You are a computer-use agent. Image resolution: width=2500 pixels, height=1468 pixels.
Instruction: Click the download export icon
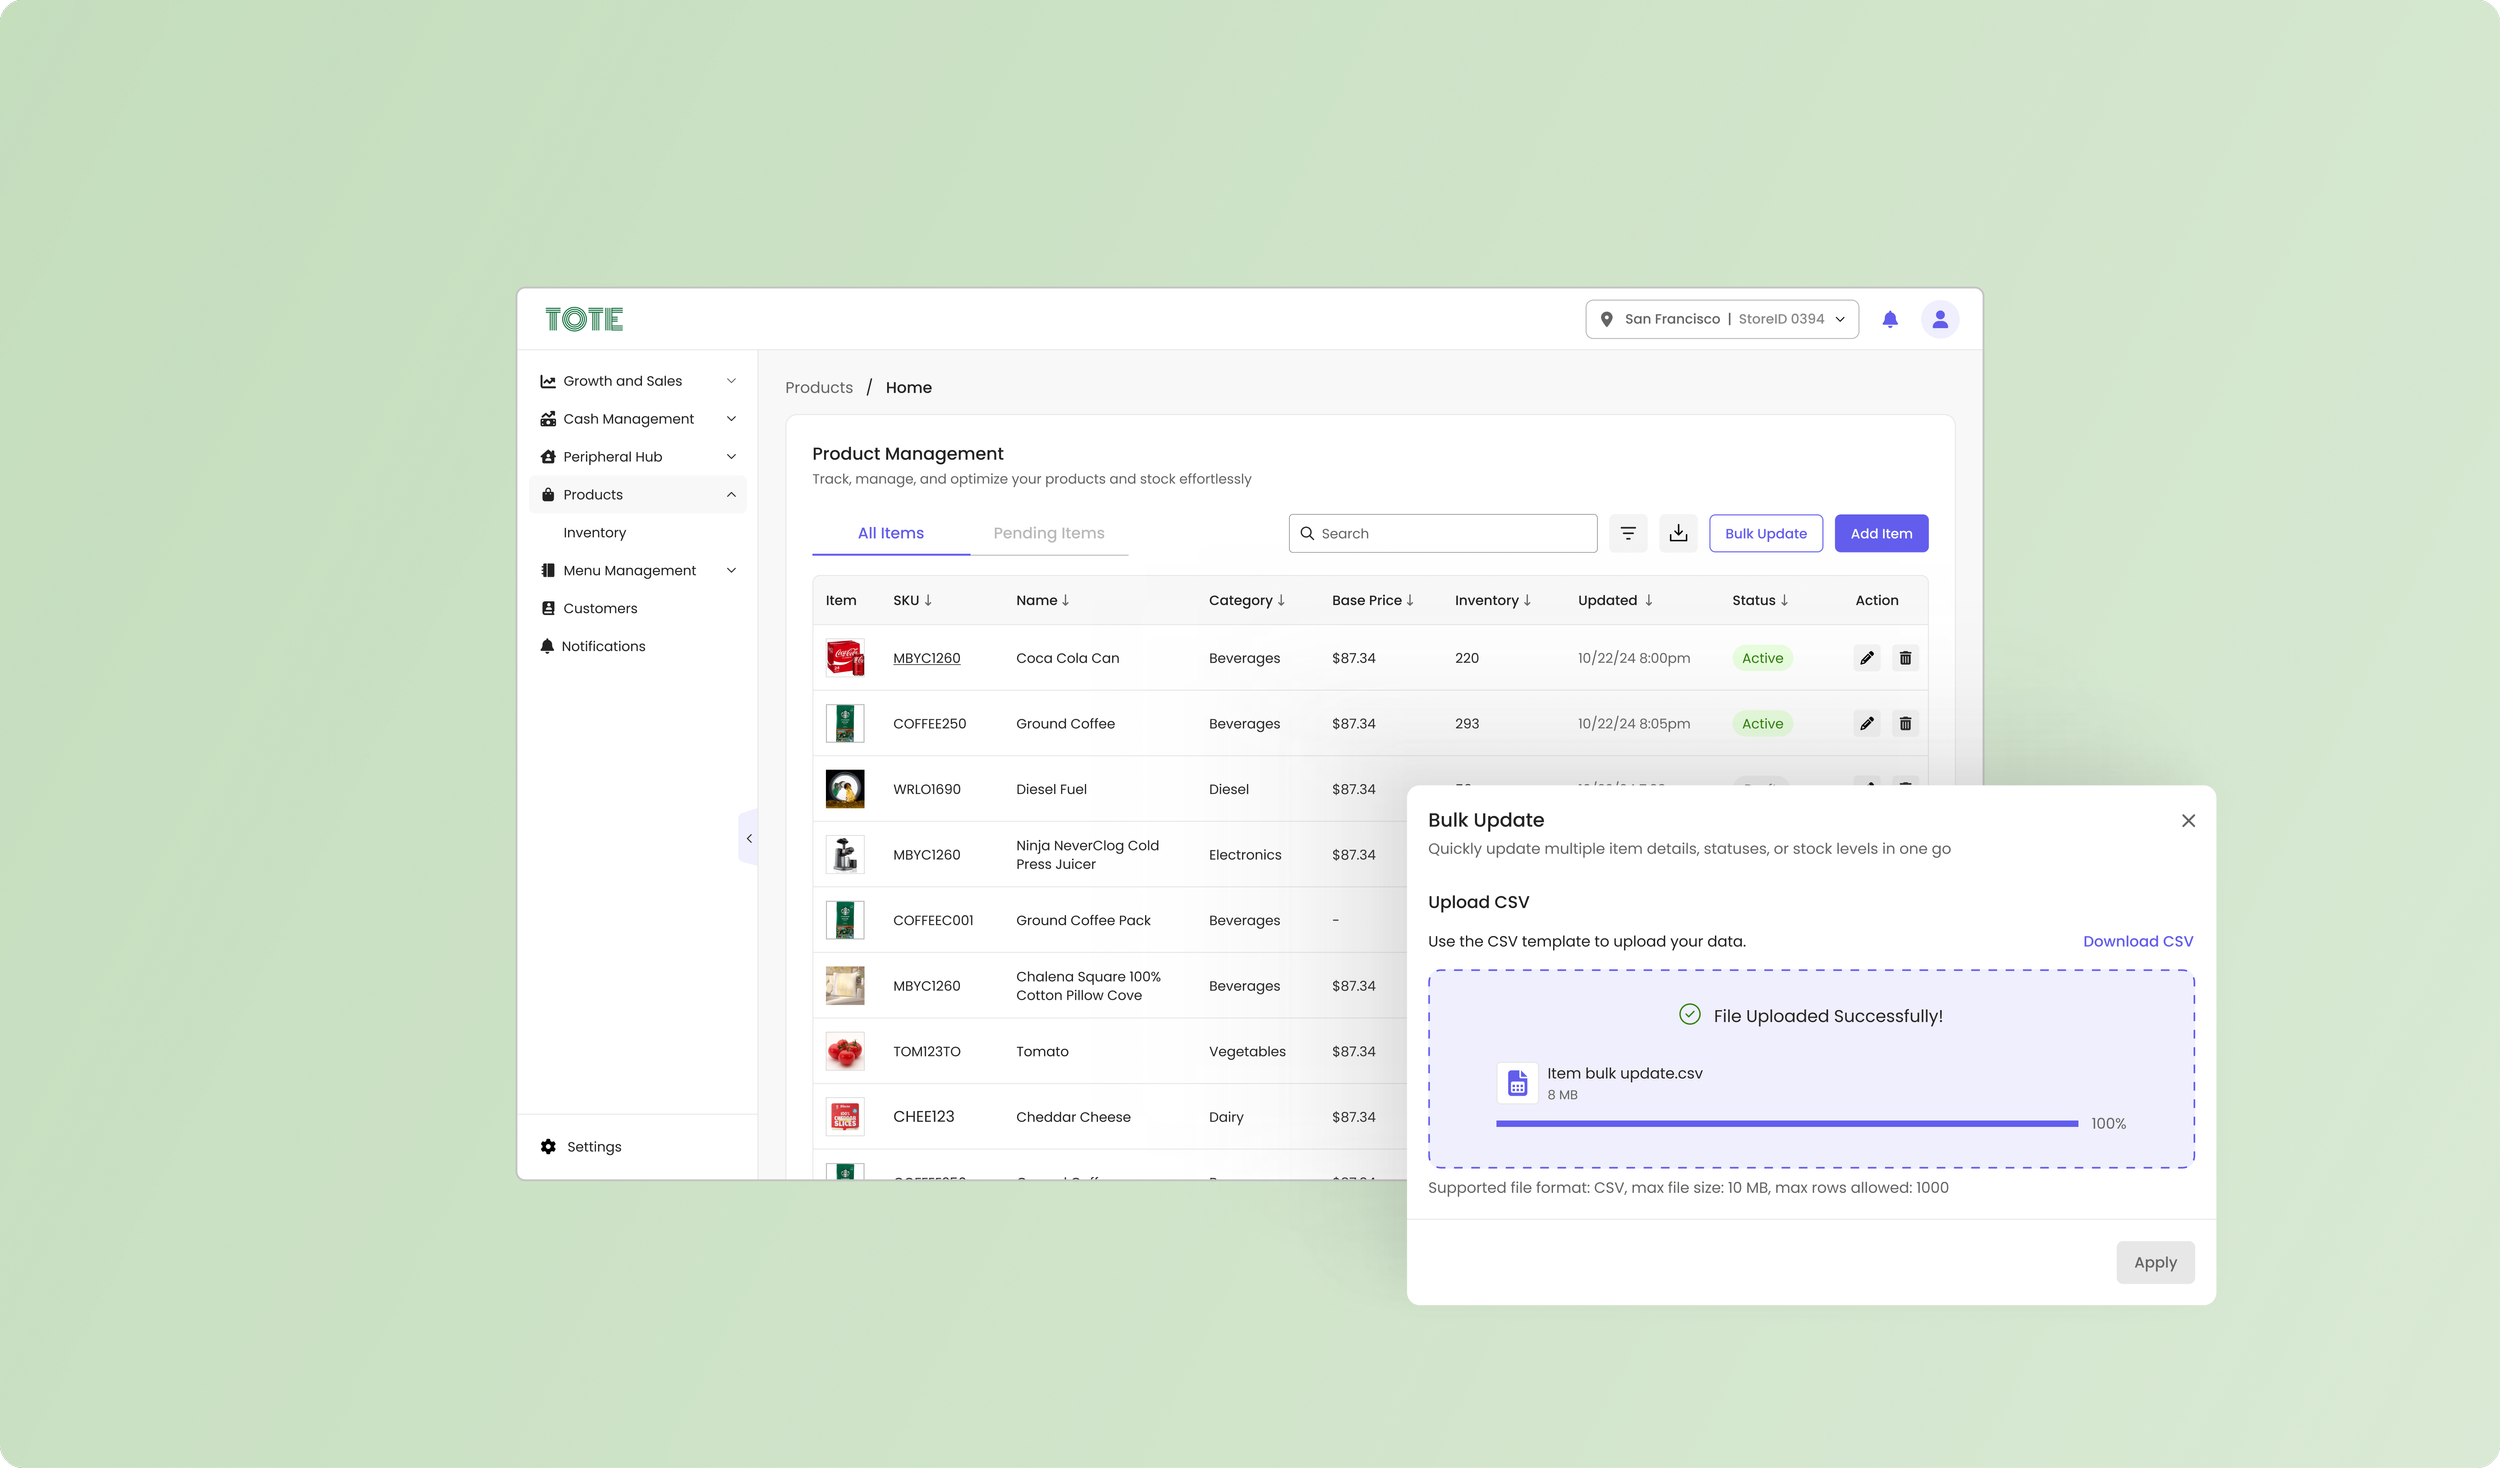tap(1678, 533)
